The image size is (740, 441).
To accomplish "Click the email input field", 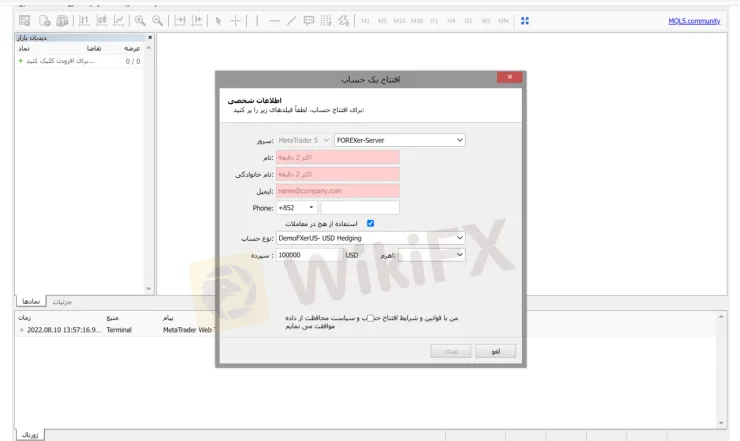I will coord(337,190).
